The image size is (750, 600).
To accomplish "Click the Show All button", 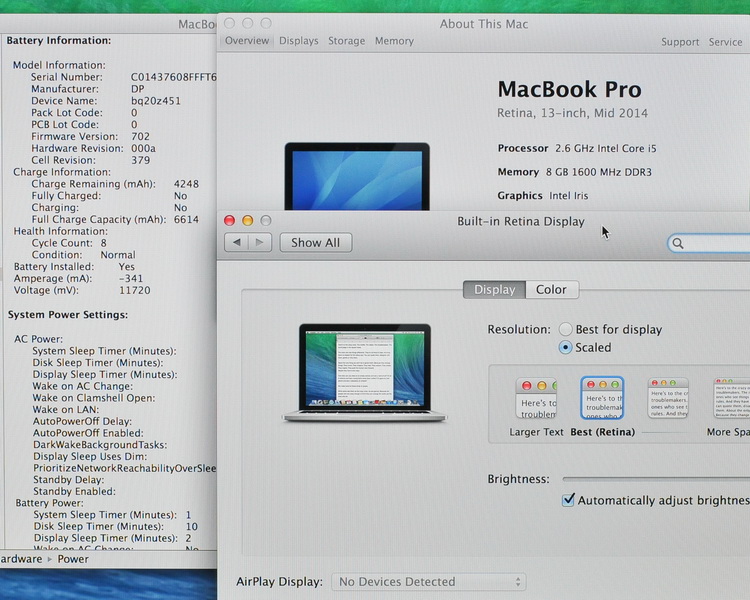I will [316, 243].
